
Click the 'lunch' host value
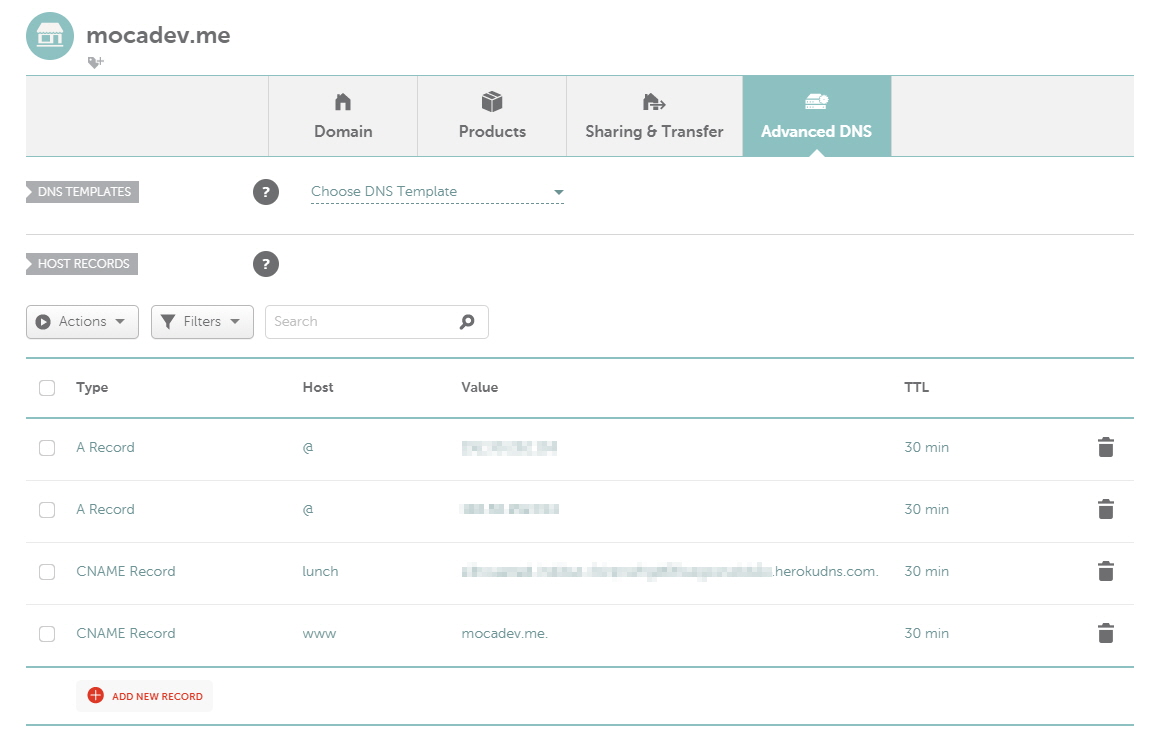320,571
